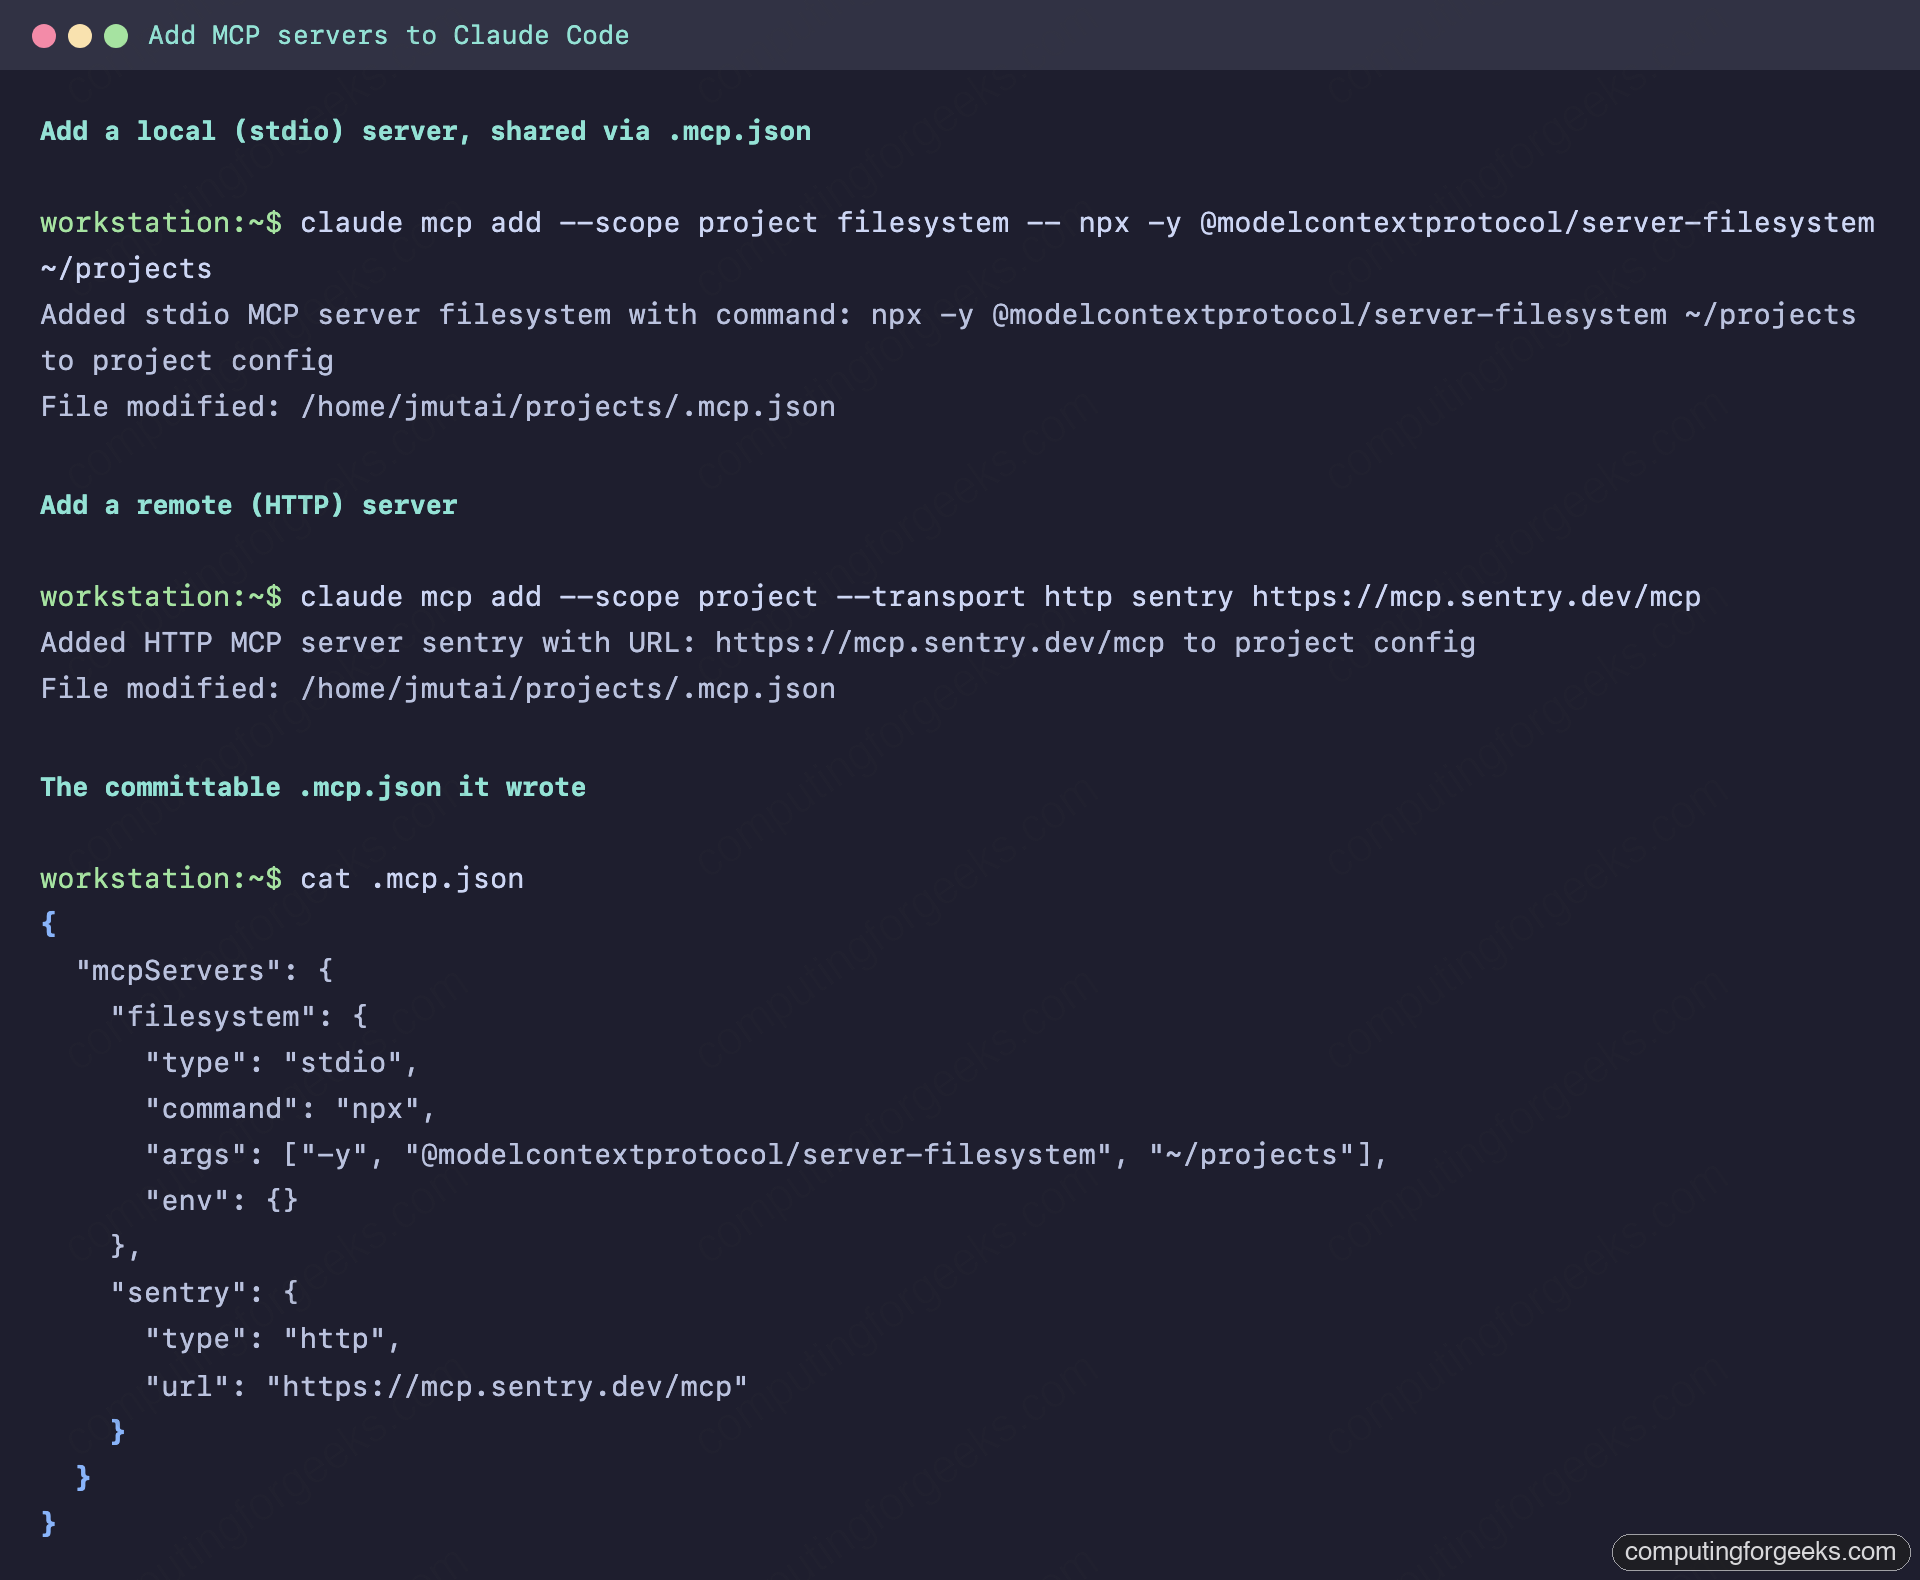Image resolution: width=1920 pixels, height=1580 pixels.
Task: Click the '"env": {}' line
Action: 222,1201
